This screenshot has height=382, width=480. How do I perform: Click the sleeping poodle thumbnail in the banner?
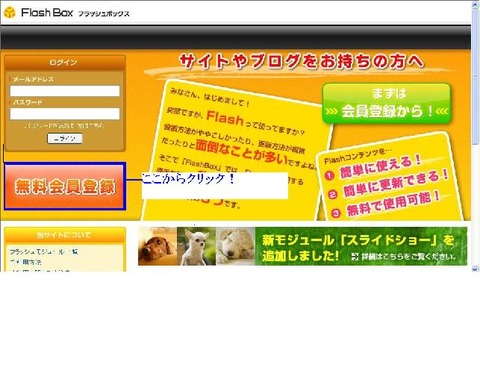coord(235,246)
